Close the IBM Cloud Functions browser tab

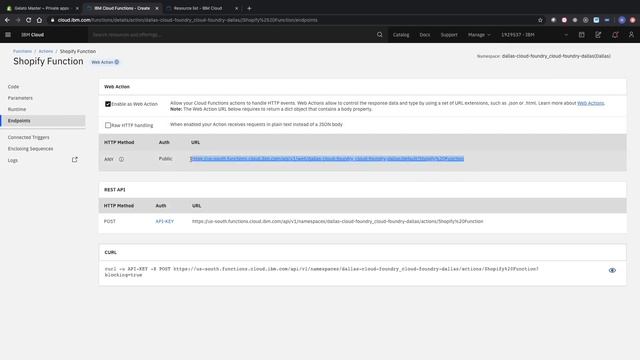coord(157,8)
